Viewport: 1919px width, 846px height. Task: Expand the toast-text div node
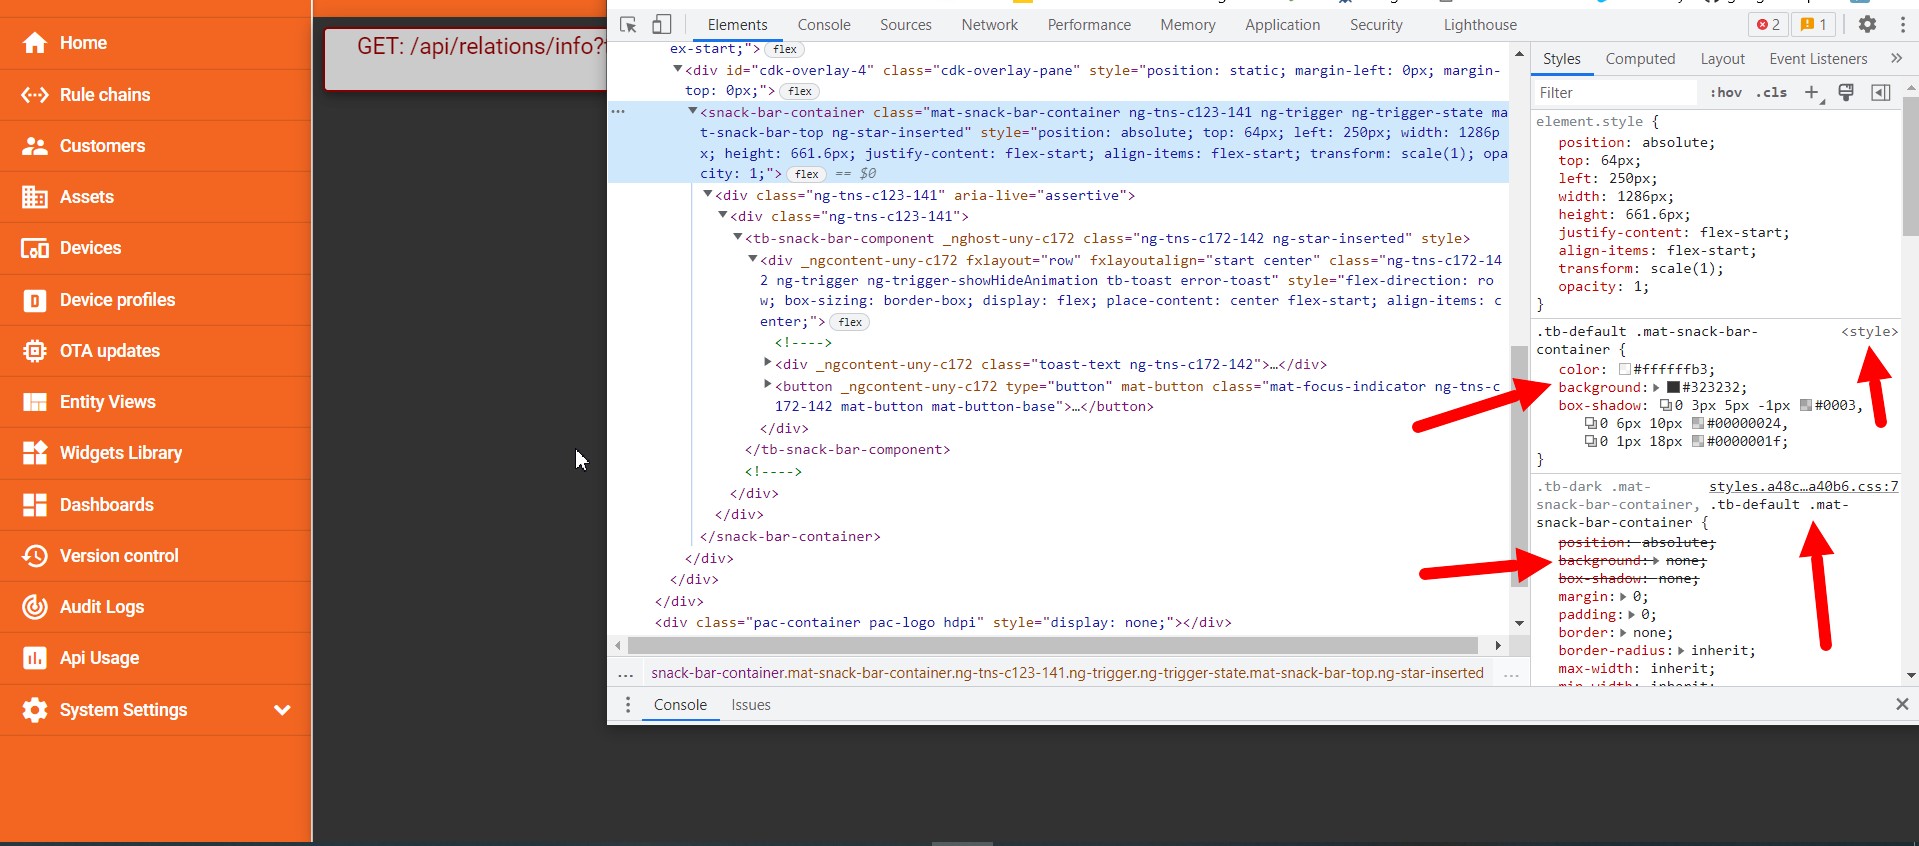click(x=768, y=362)
